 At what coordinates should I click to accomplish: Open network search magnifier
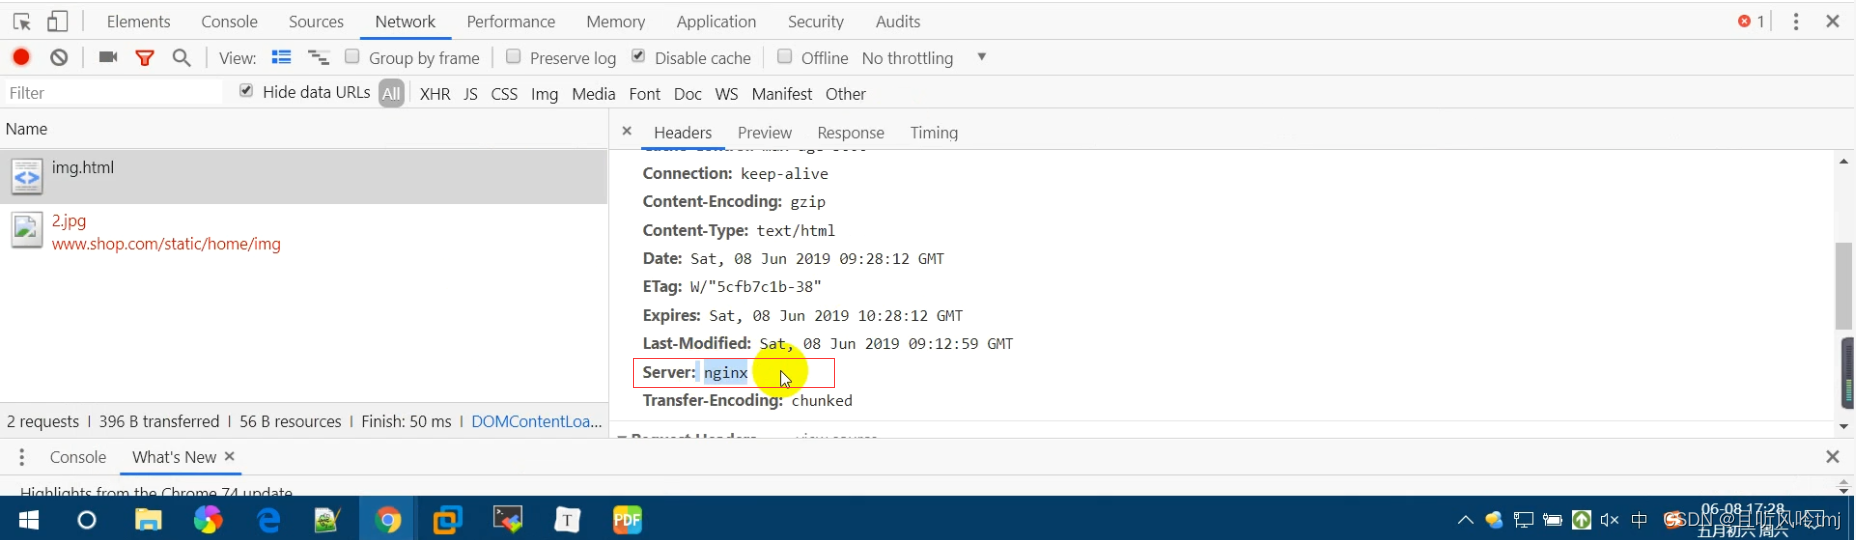(181, 57)
